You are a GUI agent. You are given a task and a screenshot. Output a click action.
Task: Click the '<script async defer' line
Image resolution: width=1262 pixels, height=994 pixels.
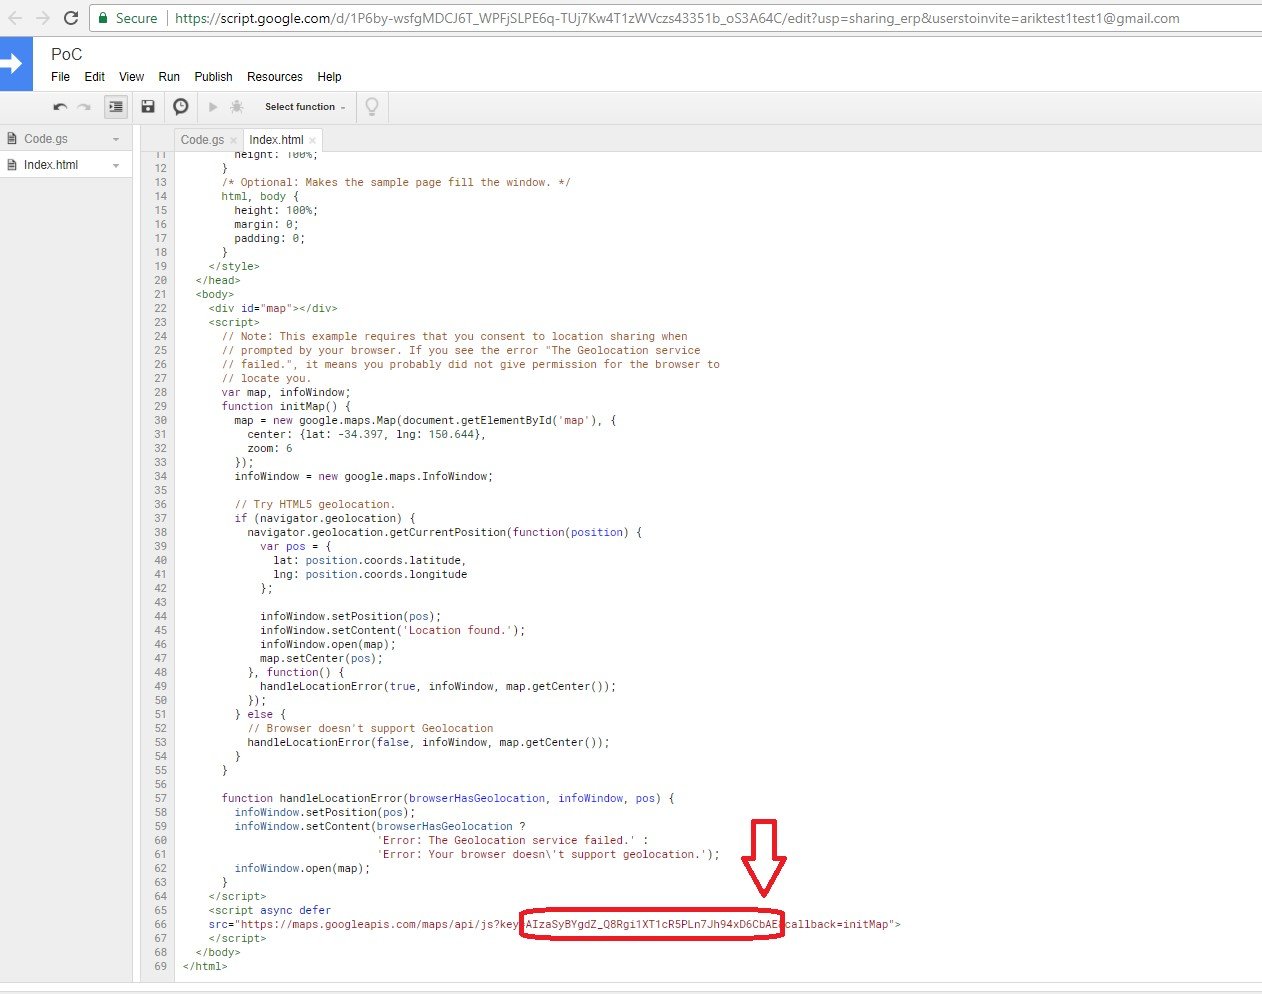[270, 910]
